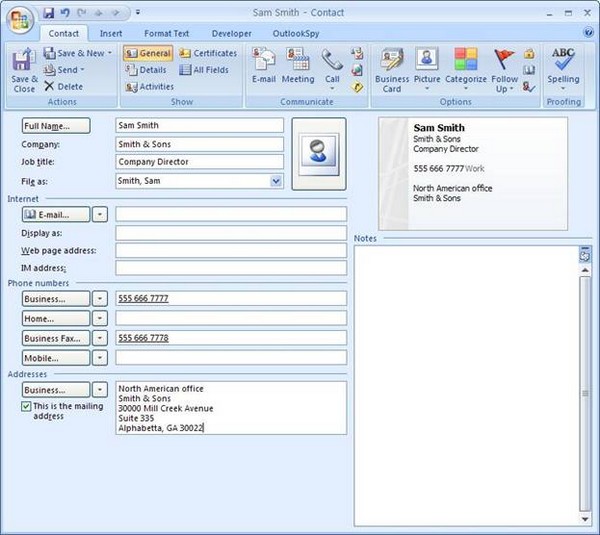Open the OutlookSpy tab

tap(296, 34)
